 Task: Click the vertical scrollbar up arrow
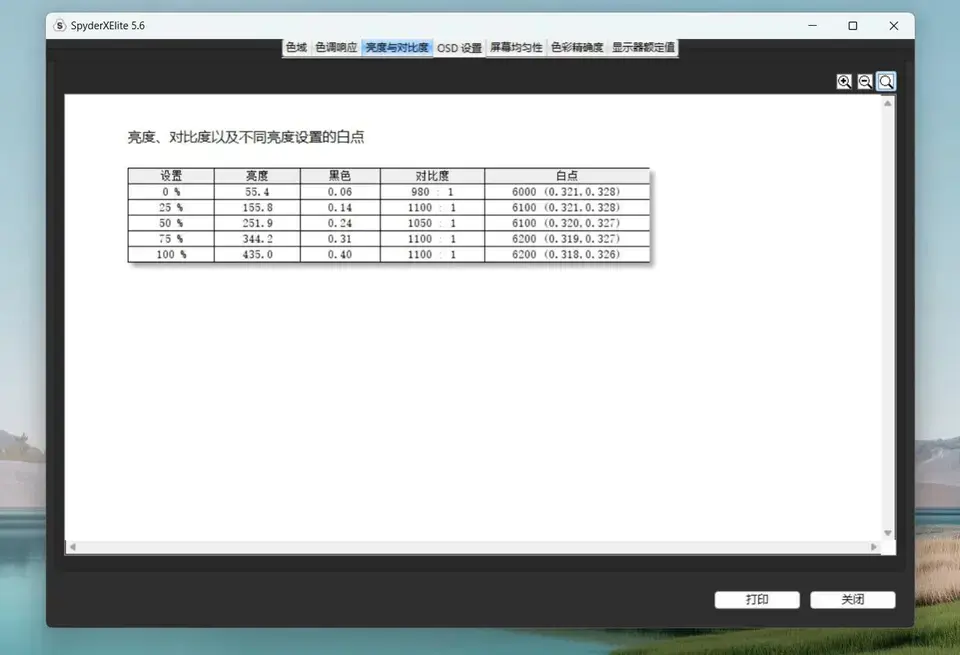pos(888,103)
